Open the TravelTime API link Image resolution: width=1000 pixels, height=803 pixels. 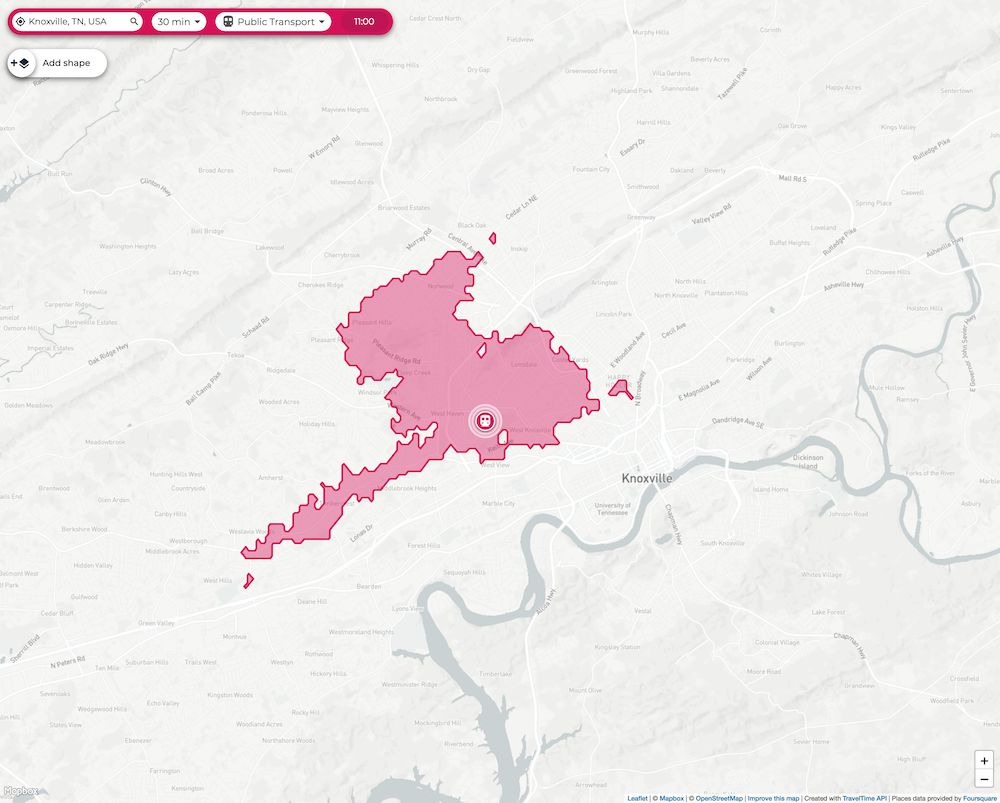coord(864,798)
